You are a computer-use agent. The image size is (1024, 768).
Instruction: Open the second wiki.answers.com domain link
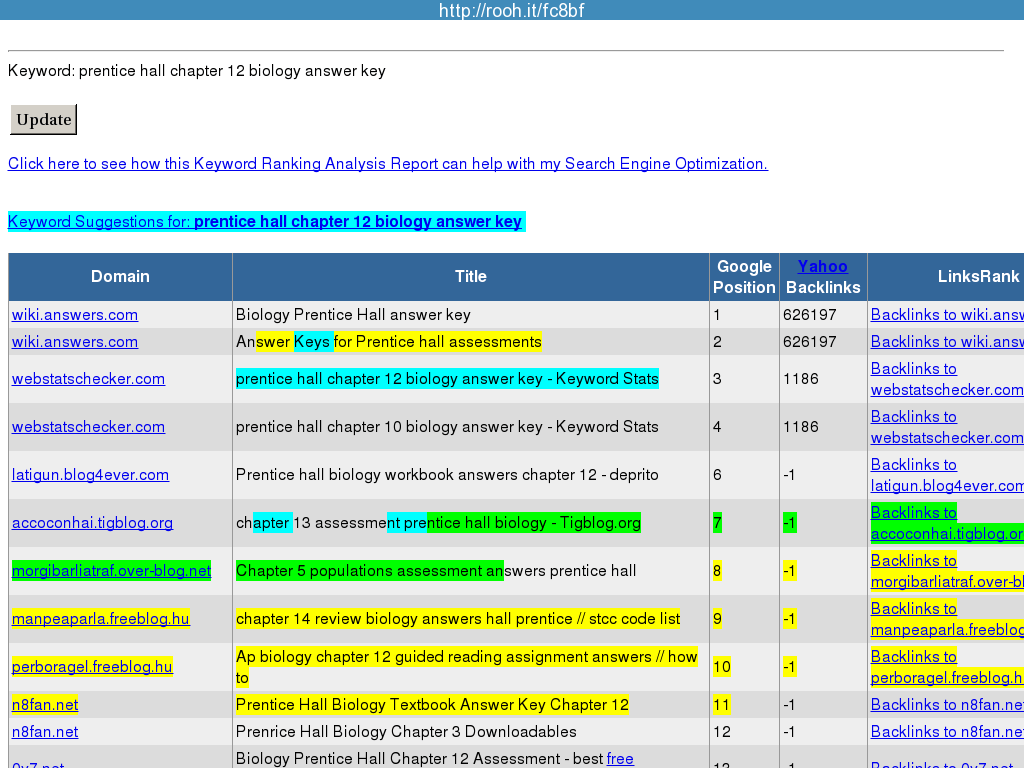point(75,342)
